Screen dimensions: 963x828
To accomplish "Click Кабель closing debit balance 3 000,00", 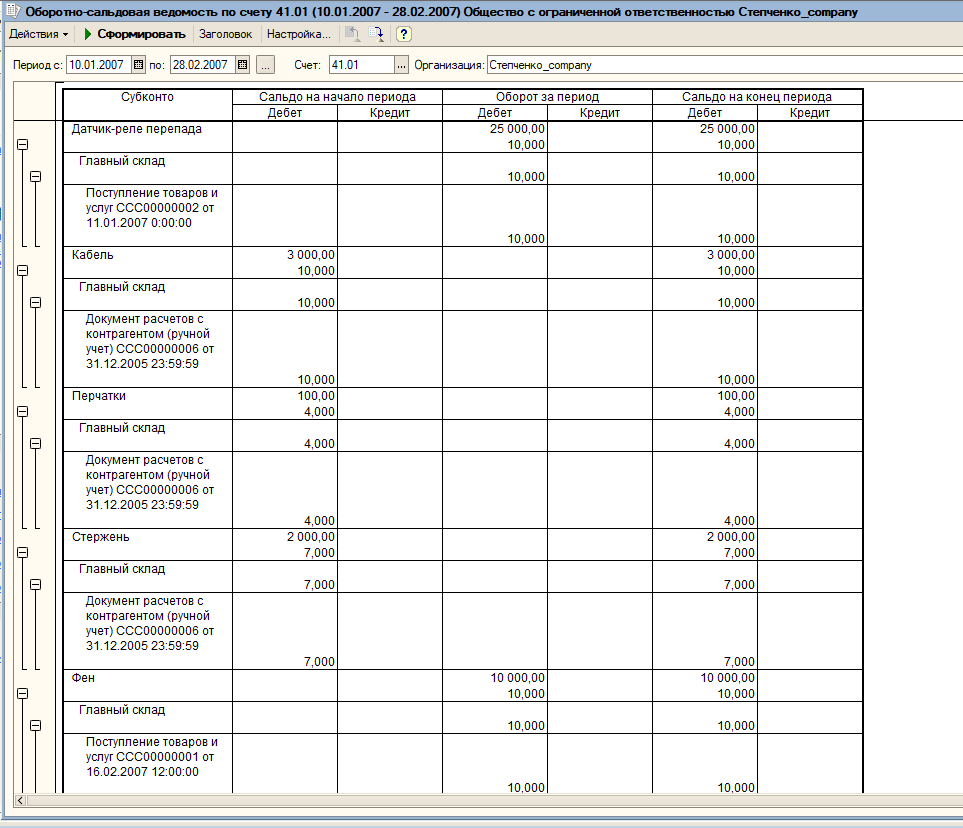I will [x=730, y=255].
